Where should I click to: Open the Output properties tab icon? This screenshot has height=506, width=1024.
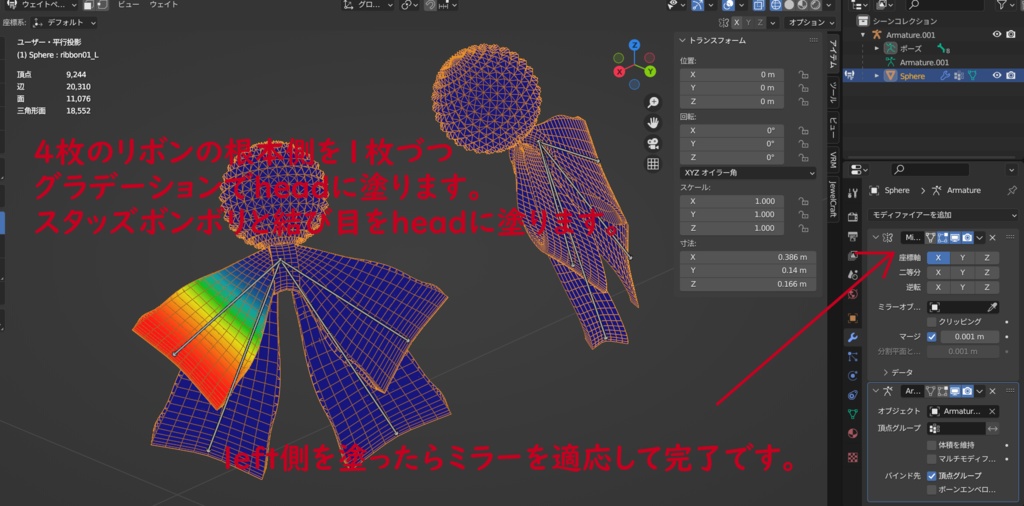point(852,236)
